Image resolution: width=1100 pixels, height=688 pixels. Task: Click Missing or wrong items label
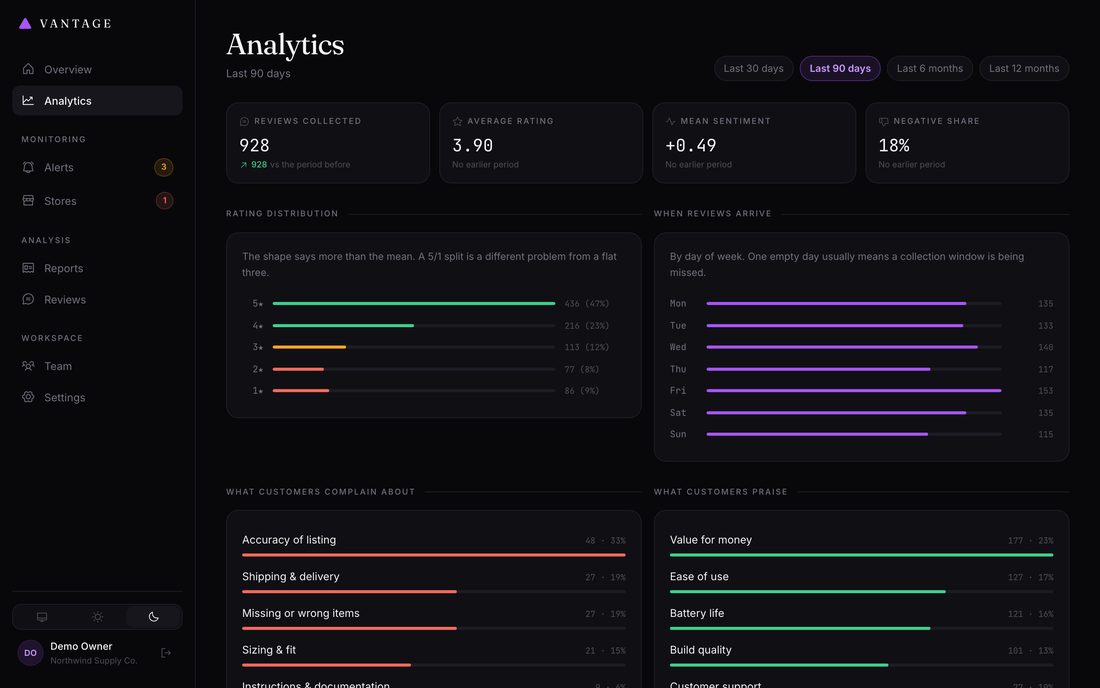[300, 613]
